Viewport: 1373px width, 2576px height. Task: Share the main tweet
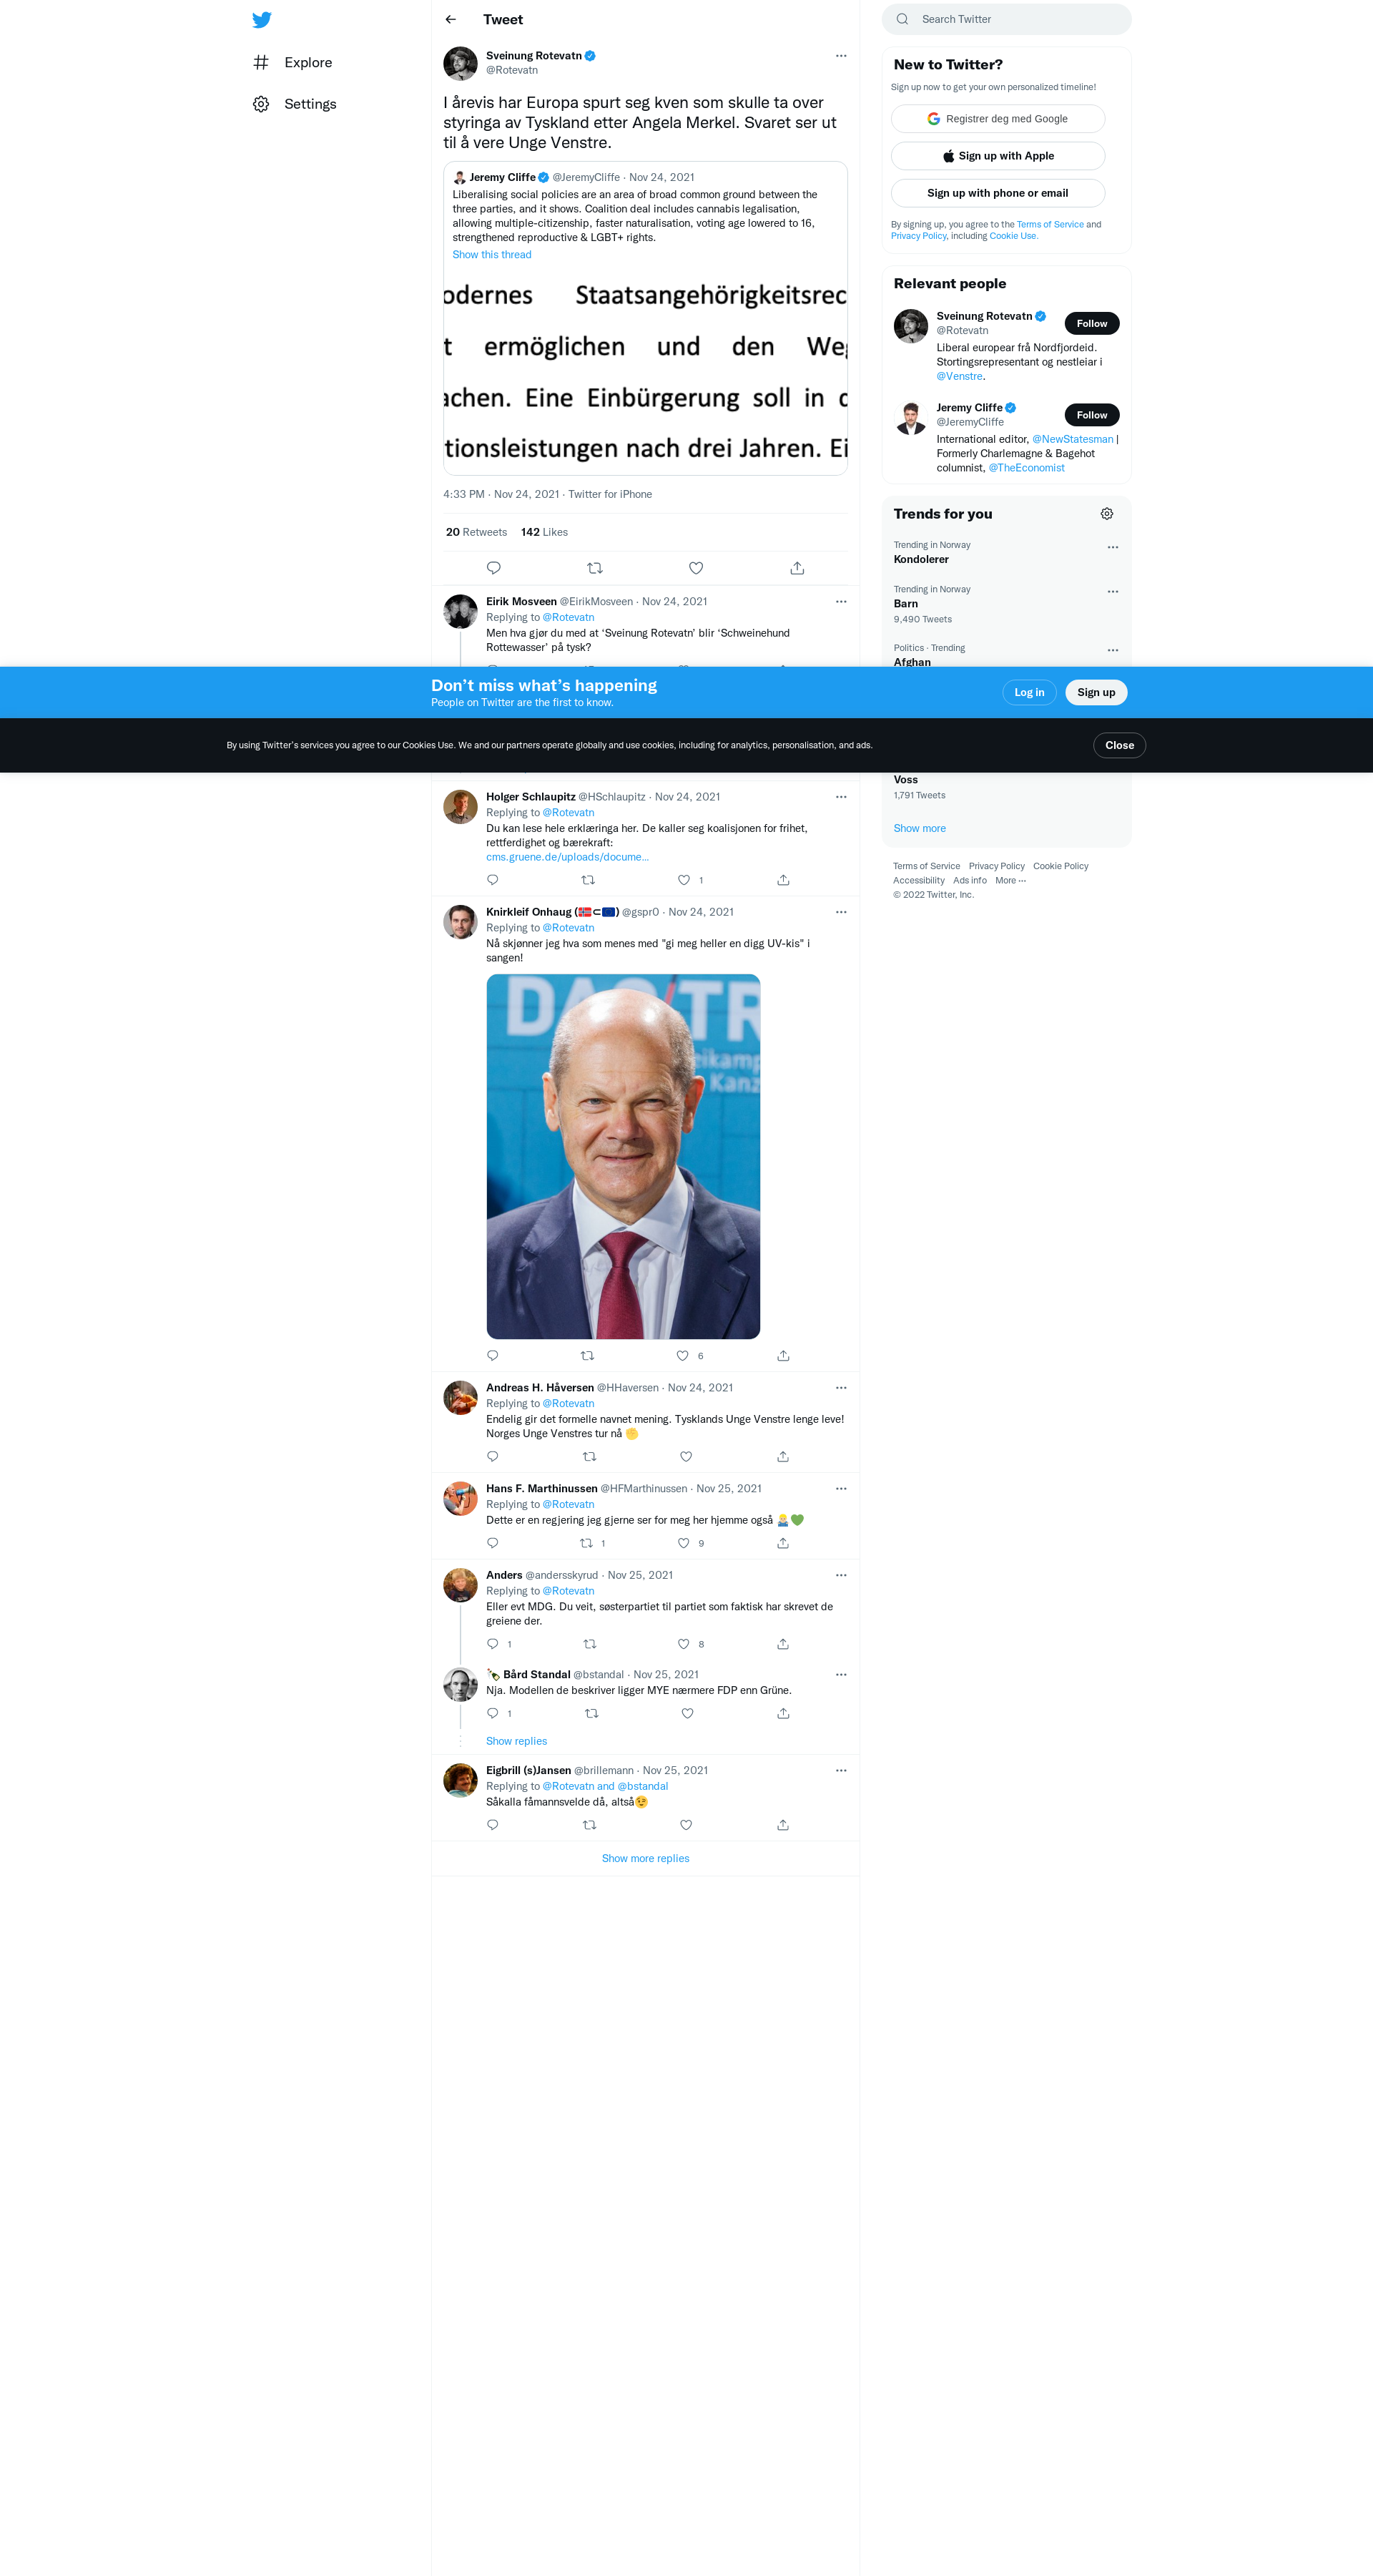(797, 568)
